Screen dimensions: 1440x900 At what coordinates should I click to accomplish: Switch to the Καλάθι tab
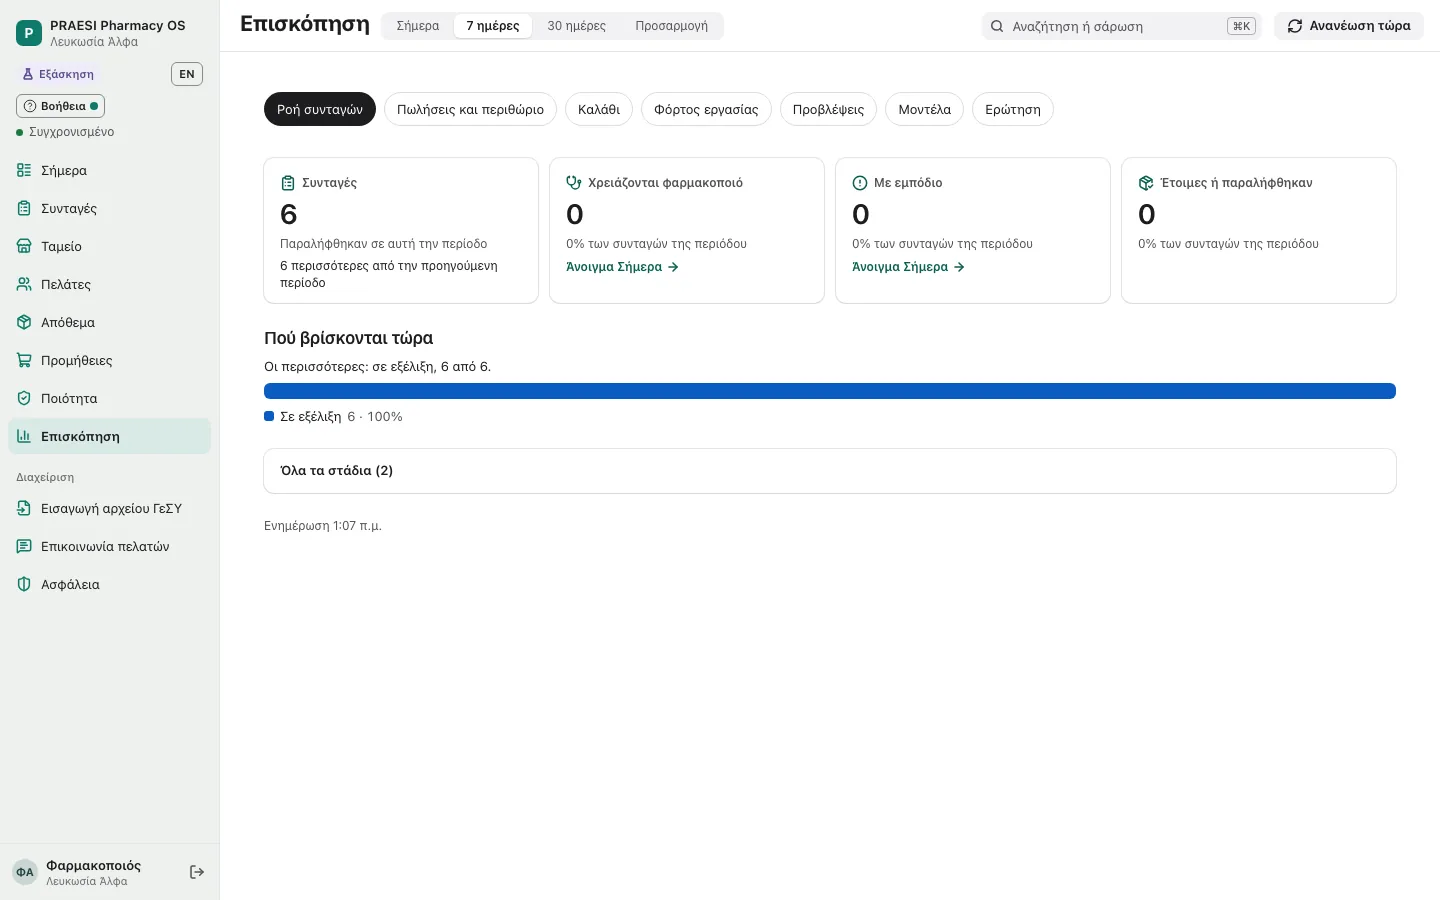(x=599, y=109)
